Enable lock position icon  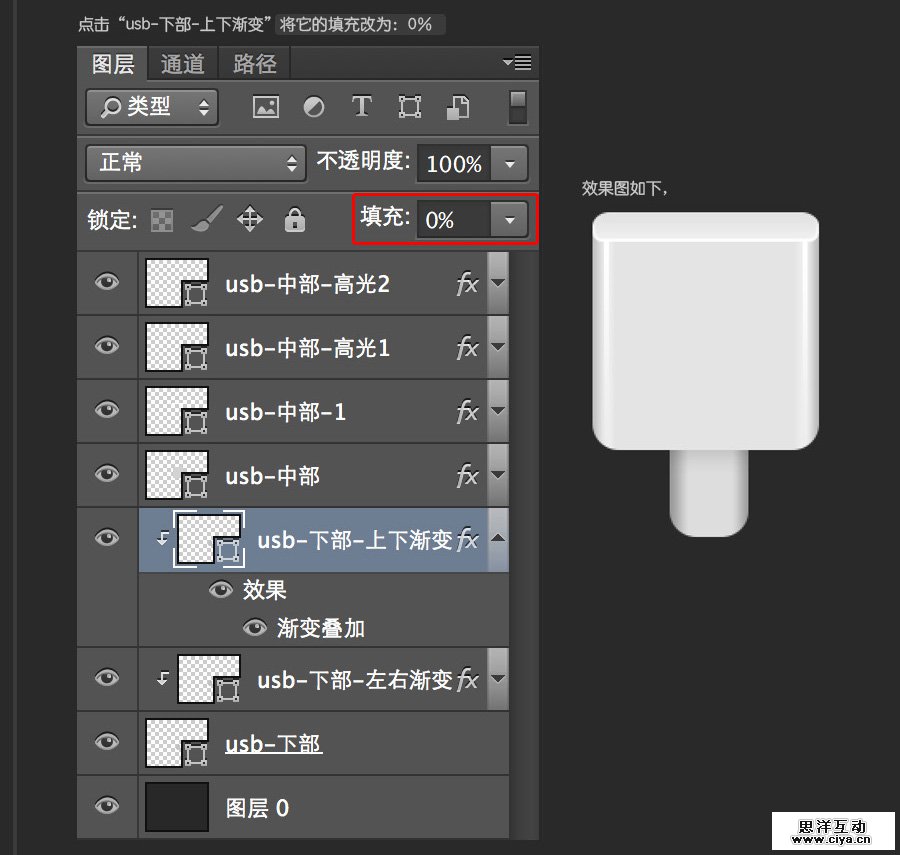pos(250,219)
